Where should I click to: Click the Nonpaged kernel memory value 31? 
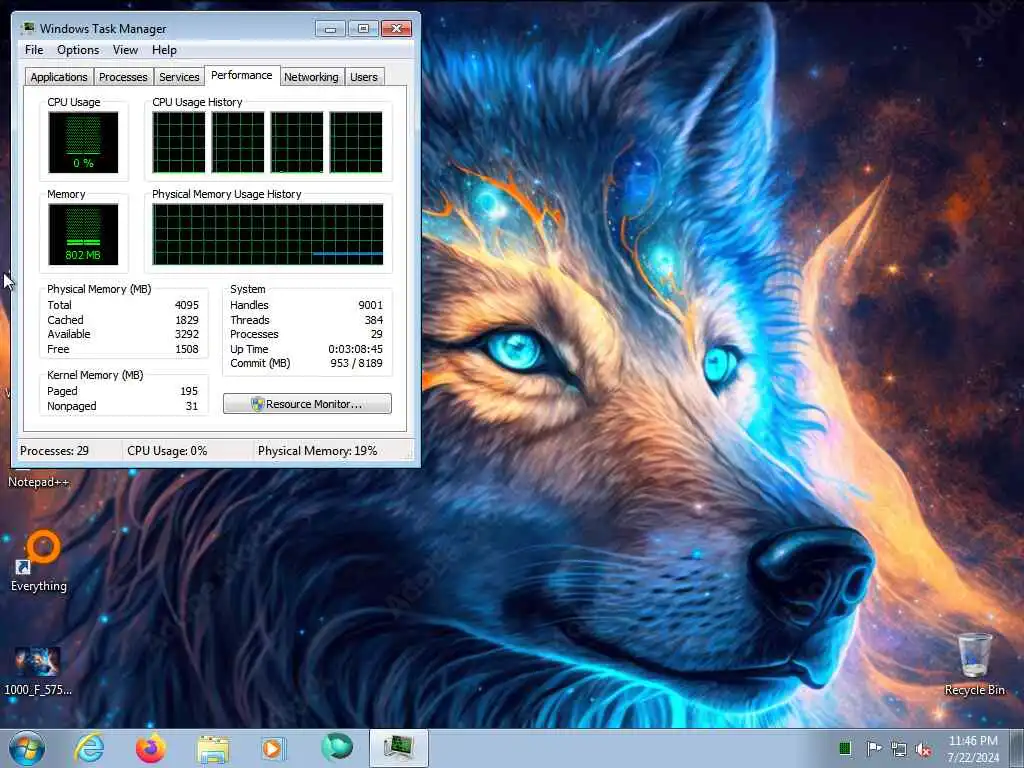(191, 406)
